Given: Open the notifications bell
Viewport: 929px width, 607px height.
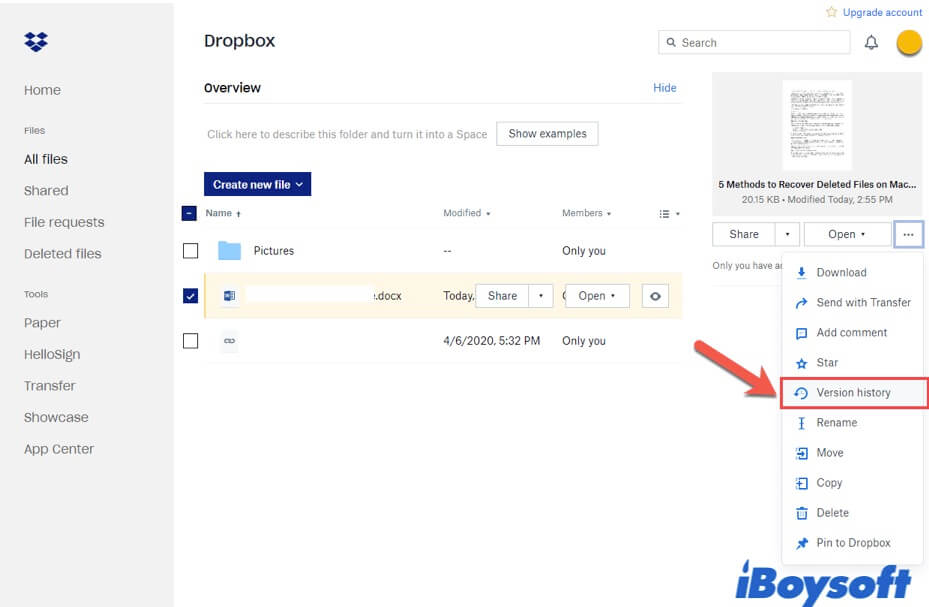Looking at the screenshot, I should point(871,43).
